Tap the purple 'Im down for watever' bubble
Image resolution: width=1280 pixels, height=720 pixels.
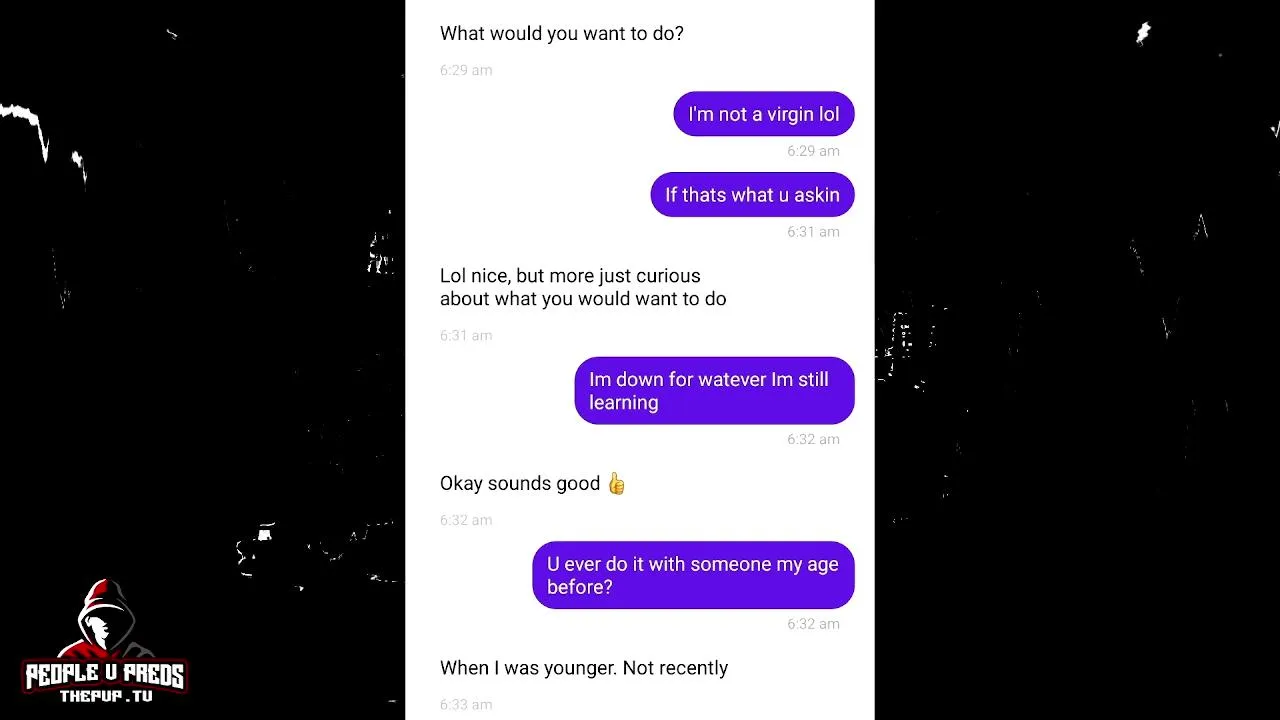tap(714, 391)
